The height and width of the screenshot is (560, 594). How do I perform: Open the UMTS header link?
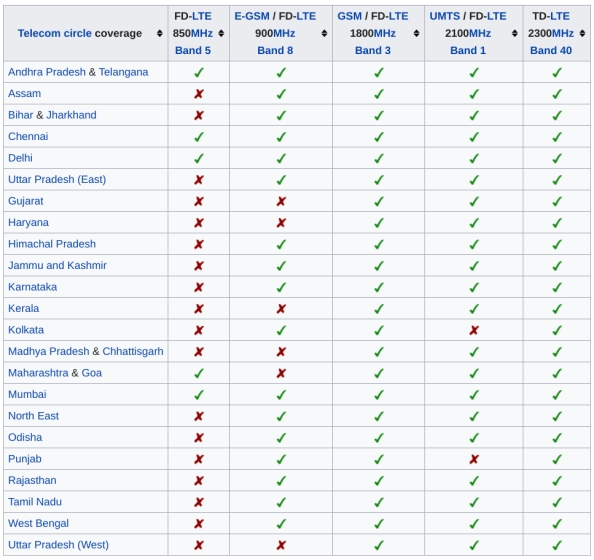(445, 16)
